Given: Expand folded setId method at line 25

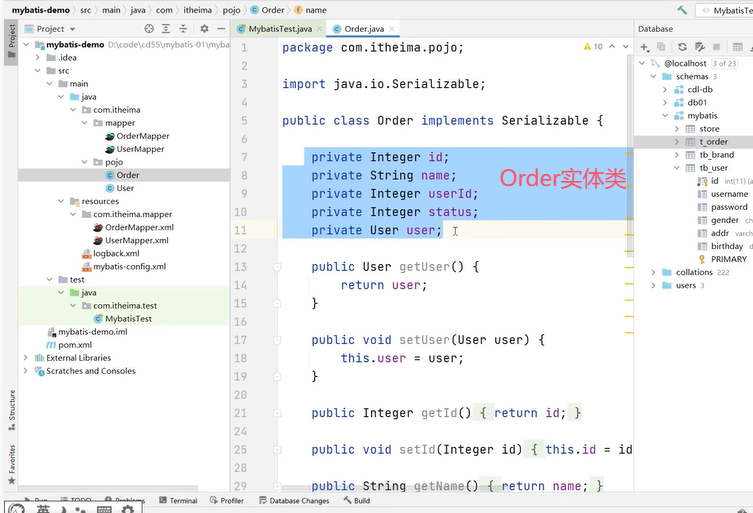Looking at the screenshot, I should pos(277,450).
